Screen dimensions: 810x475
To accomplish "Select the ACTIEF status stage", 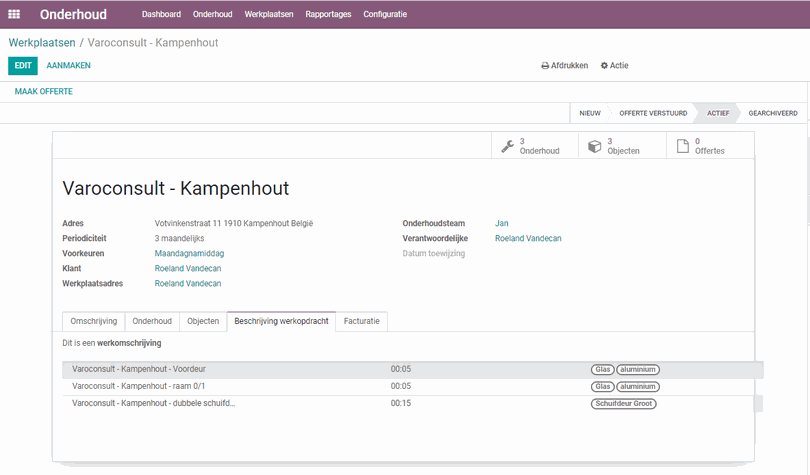I will (718, 113).
